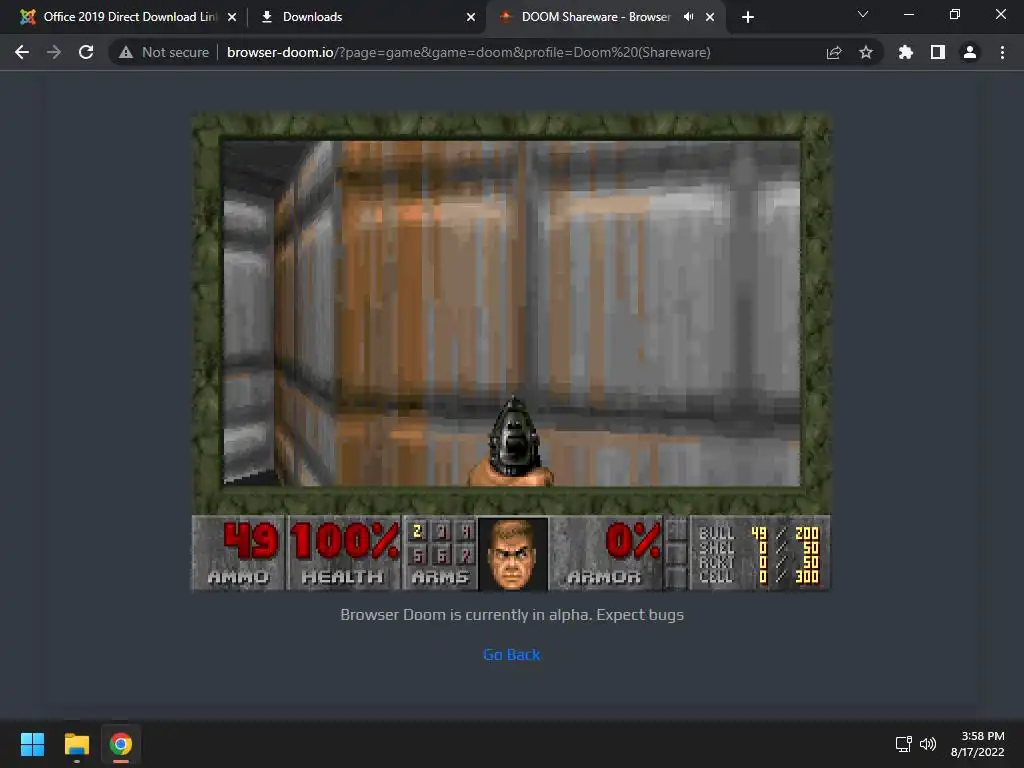The height and width of the screenshot is (768, 1024).
Task: Click the SHEL ammo row 0 / 50
Action: coord(759,548)
